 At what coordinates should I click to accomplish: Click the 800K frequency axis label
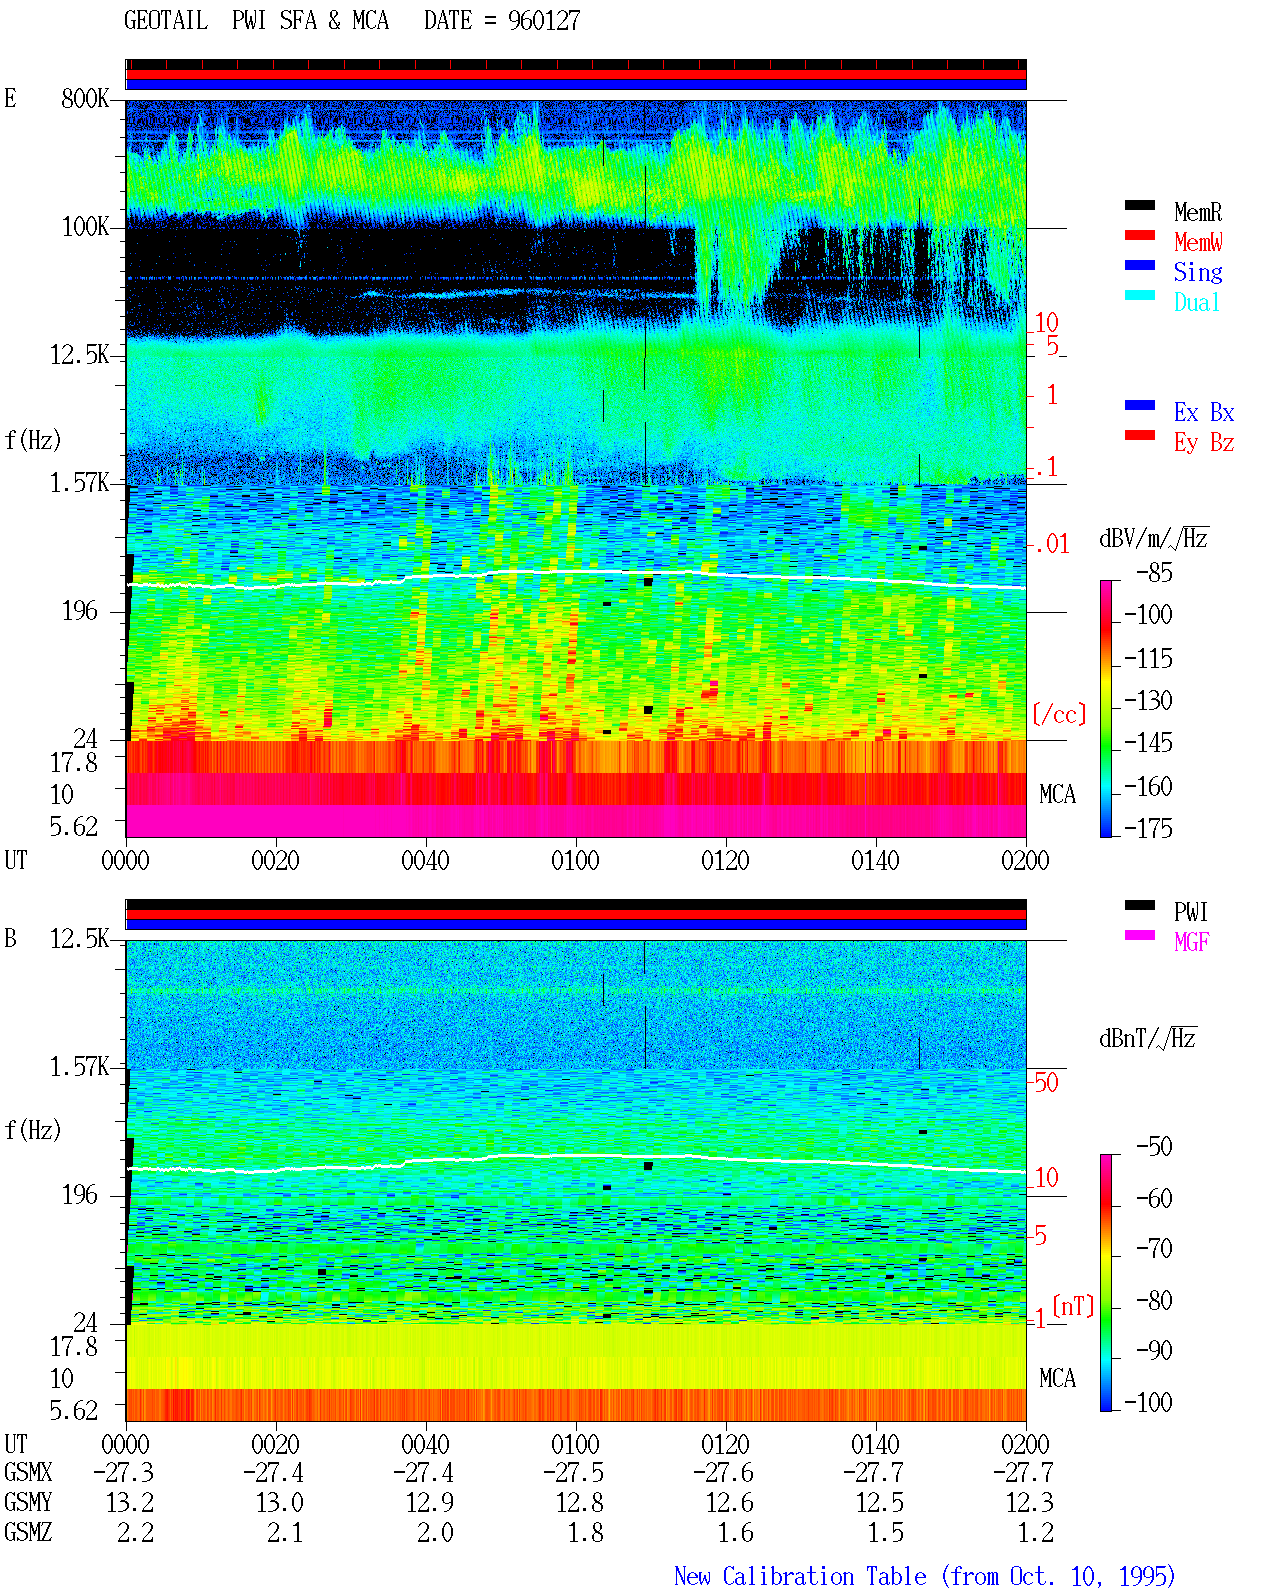click(x=85, y=98)
